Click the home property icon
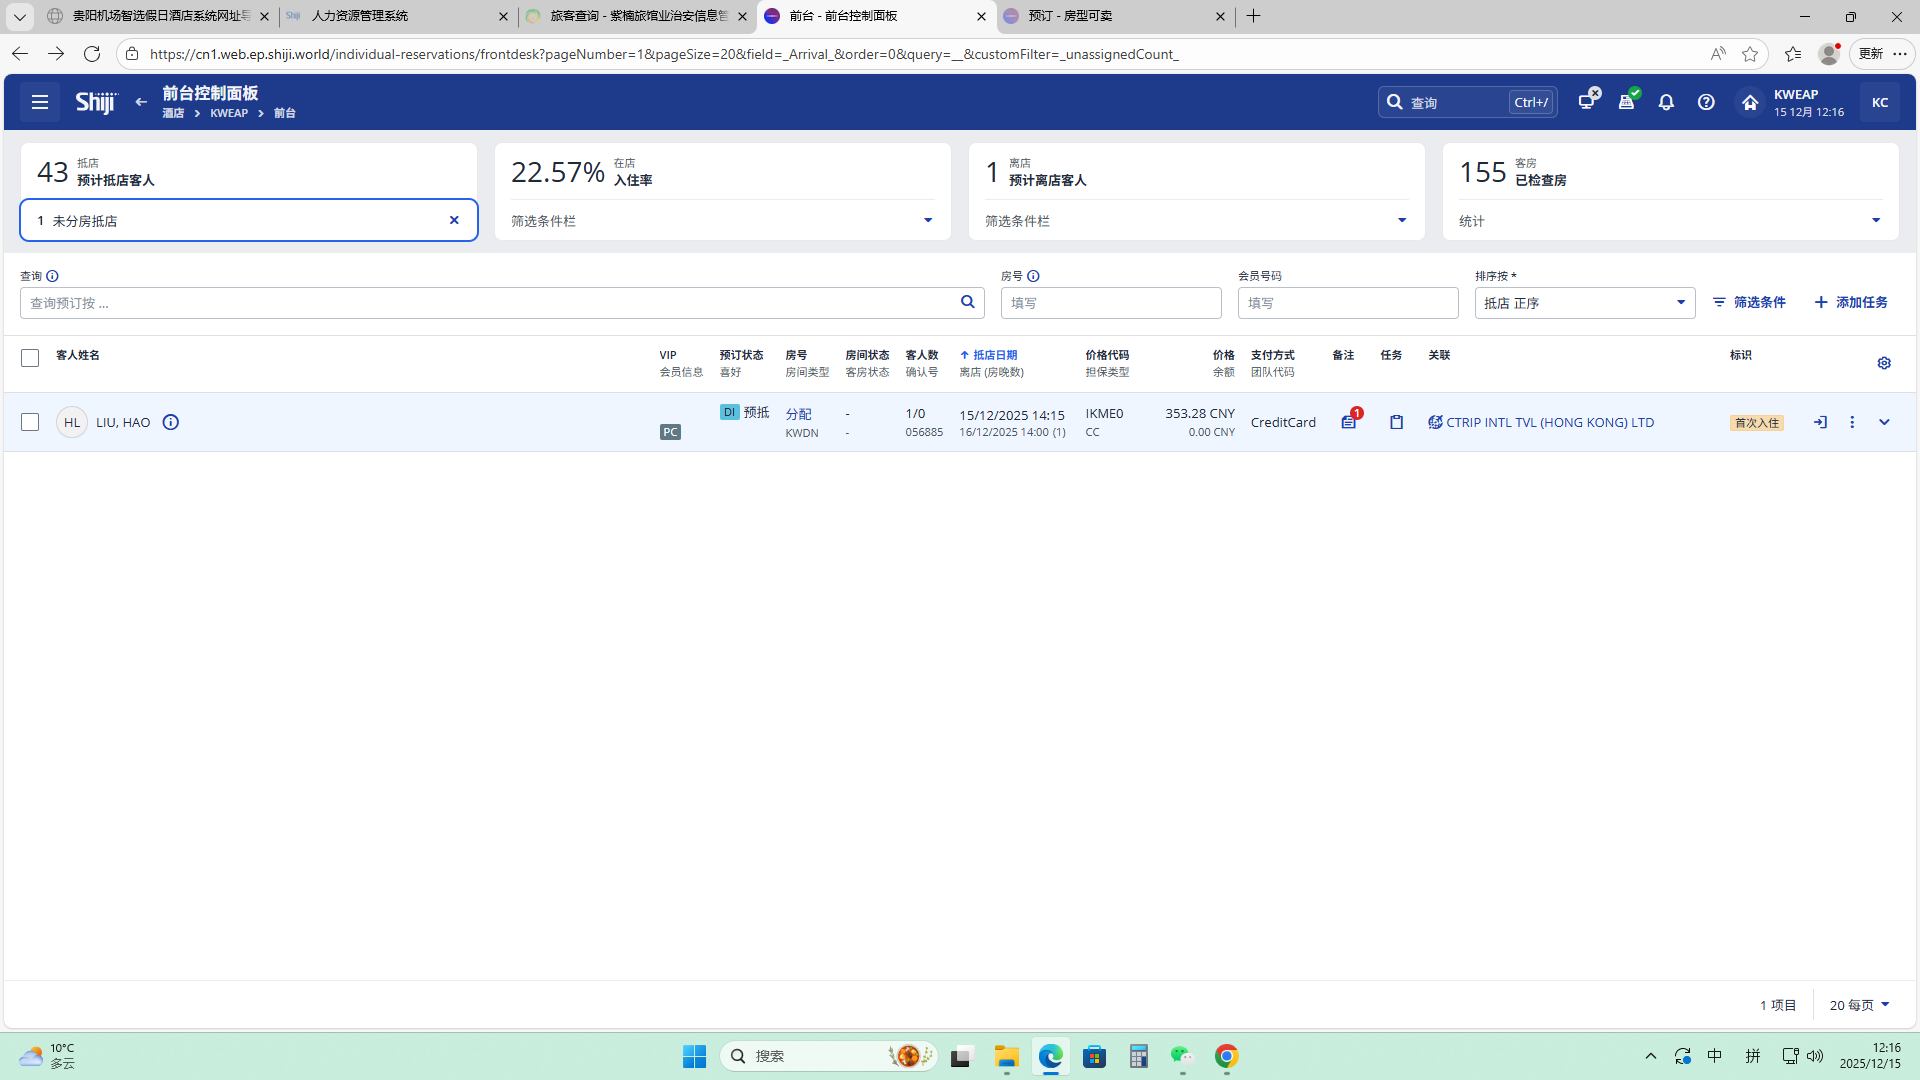The height and width of the screenshot is (1080, 1920). point(1749,102)
